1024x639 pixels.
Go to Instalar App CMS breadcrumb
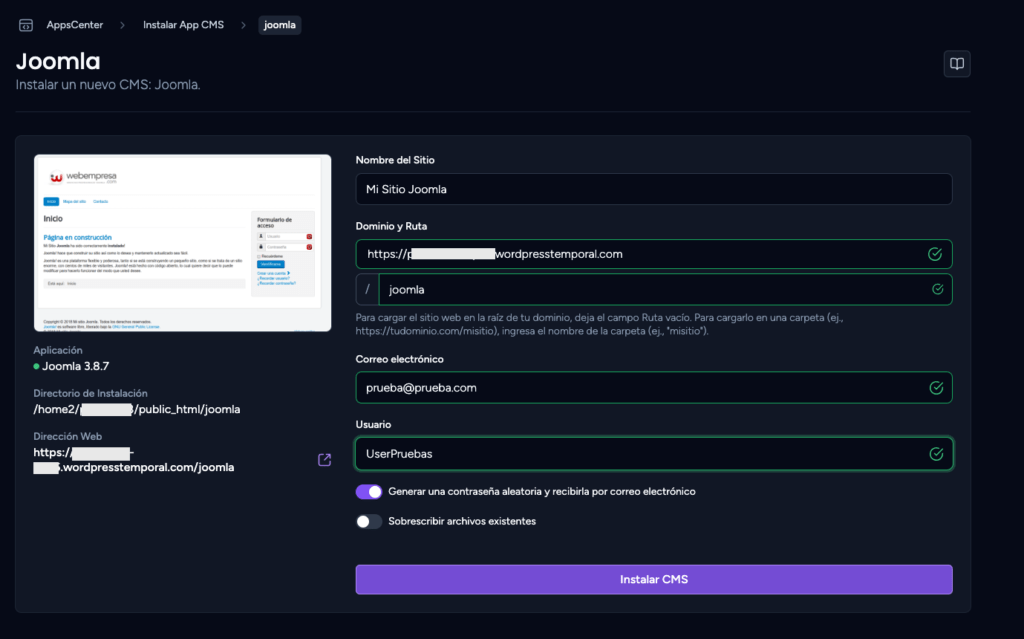[x=184, y=25]
